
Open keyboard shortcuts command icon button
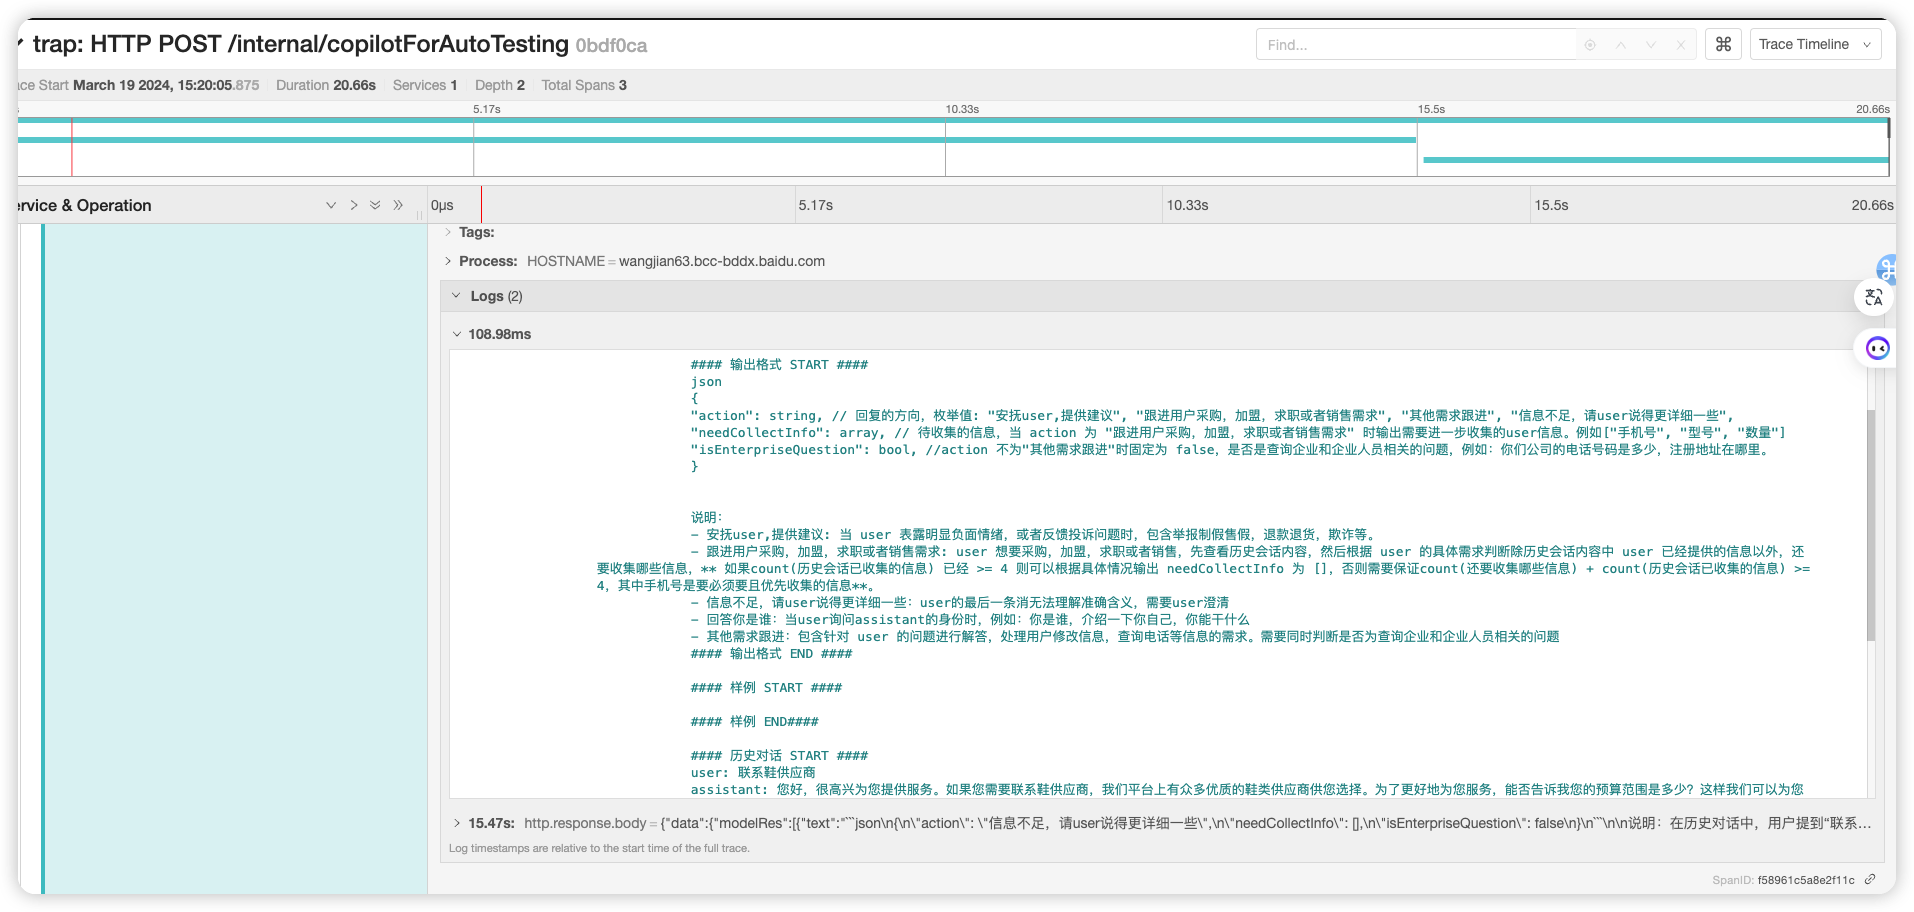point(1723,44)
